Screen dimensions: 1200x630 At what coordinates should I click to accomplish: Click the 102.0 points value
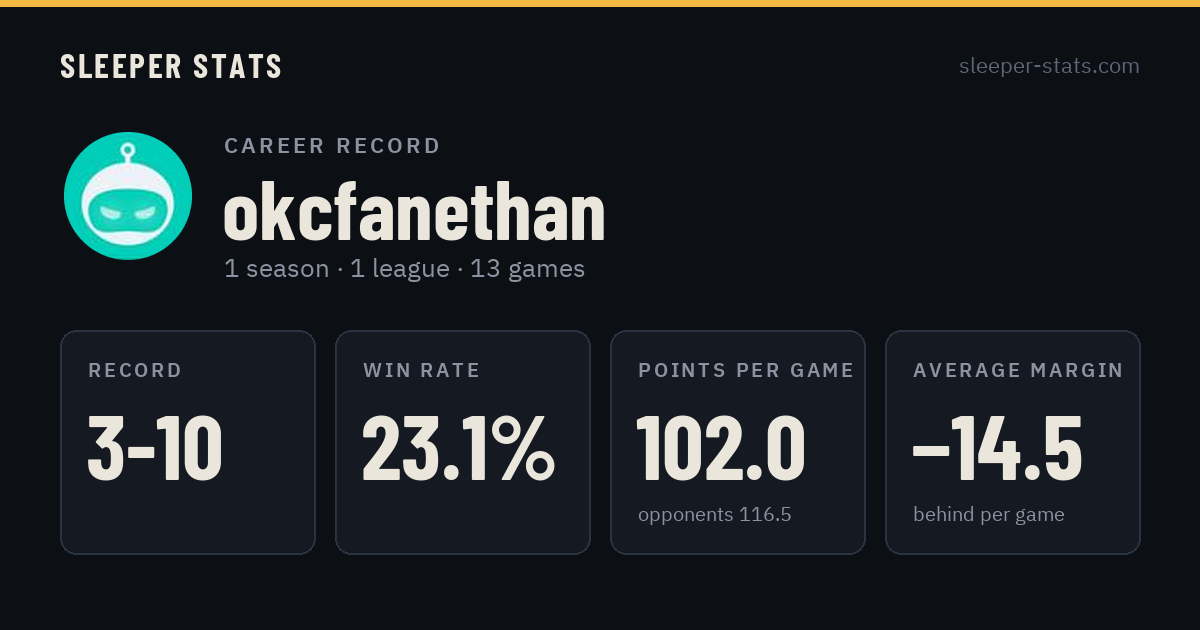click(721, 448)
